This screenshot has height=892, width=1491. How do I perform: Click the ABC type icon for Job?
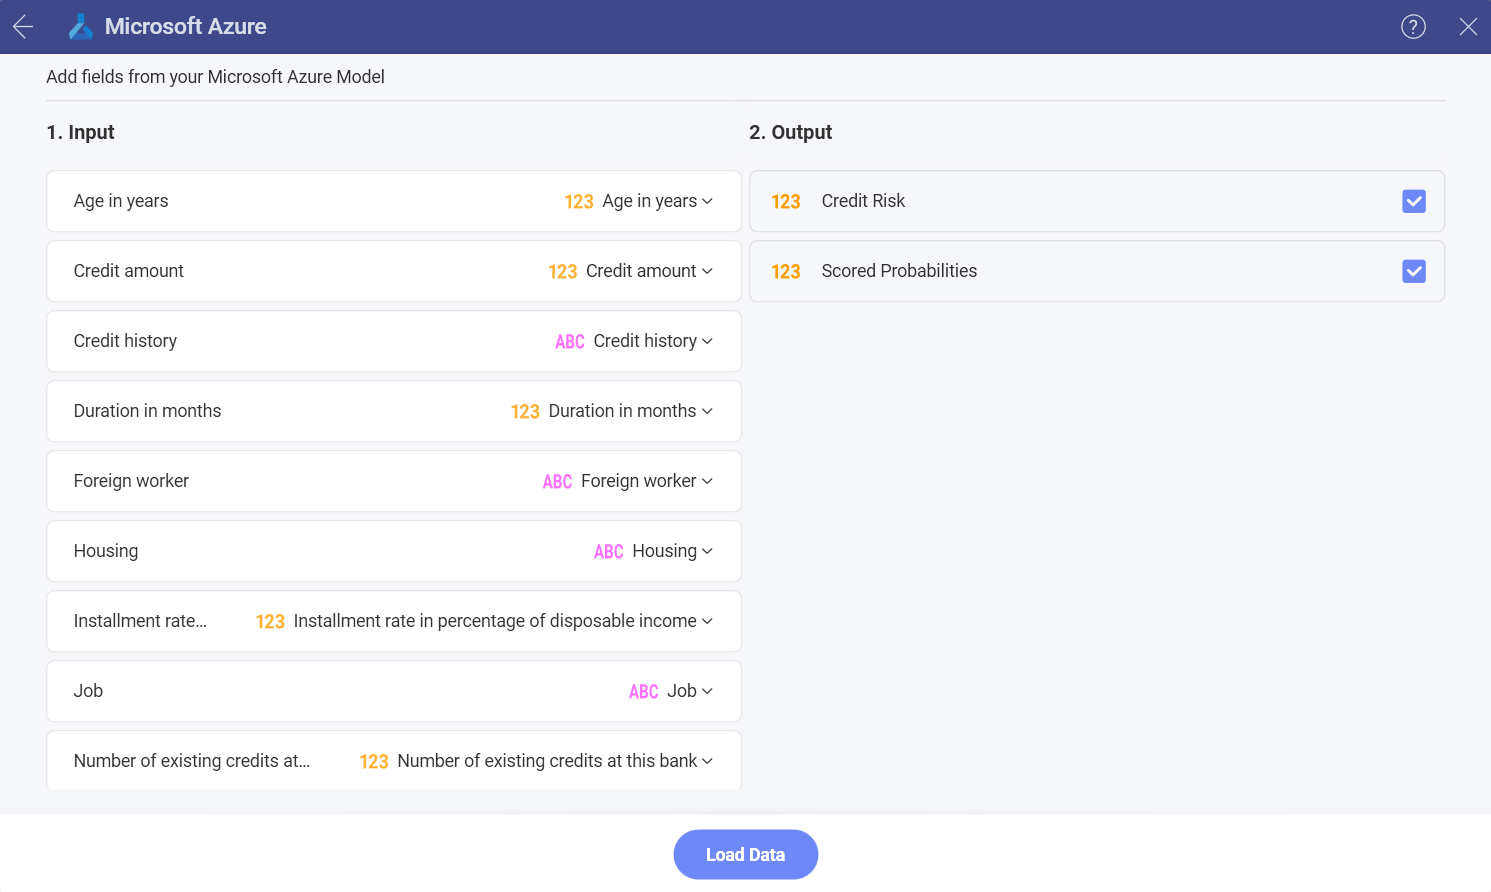pos(644,692)
